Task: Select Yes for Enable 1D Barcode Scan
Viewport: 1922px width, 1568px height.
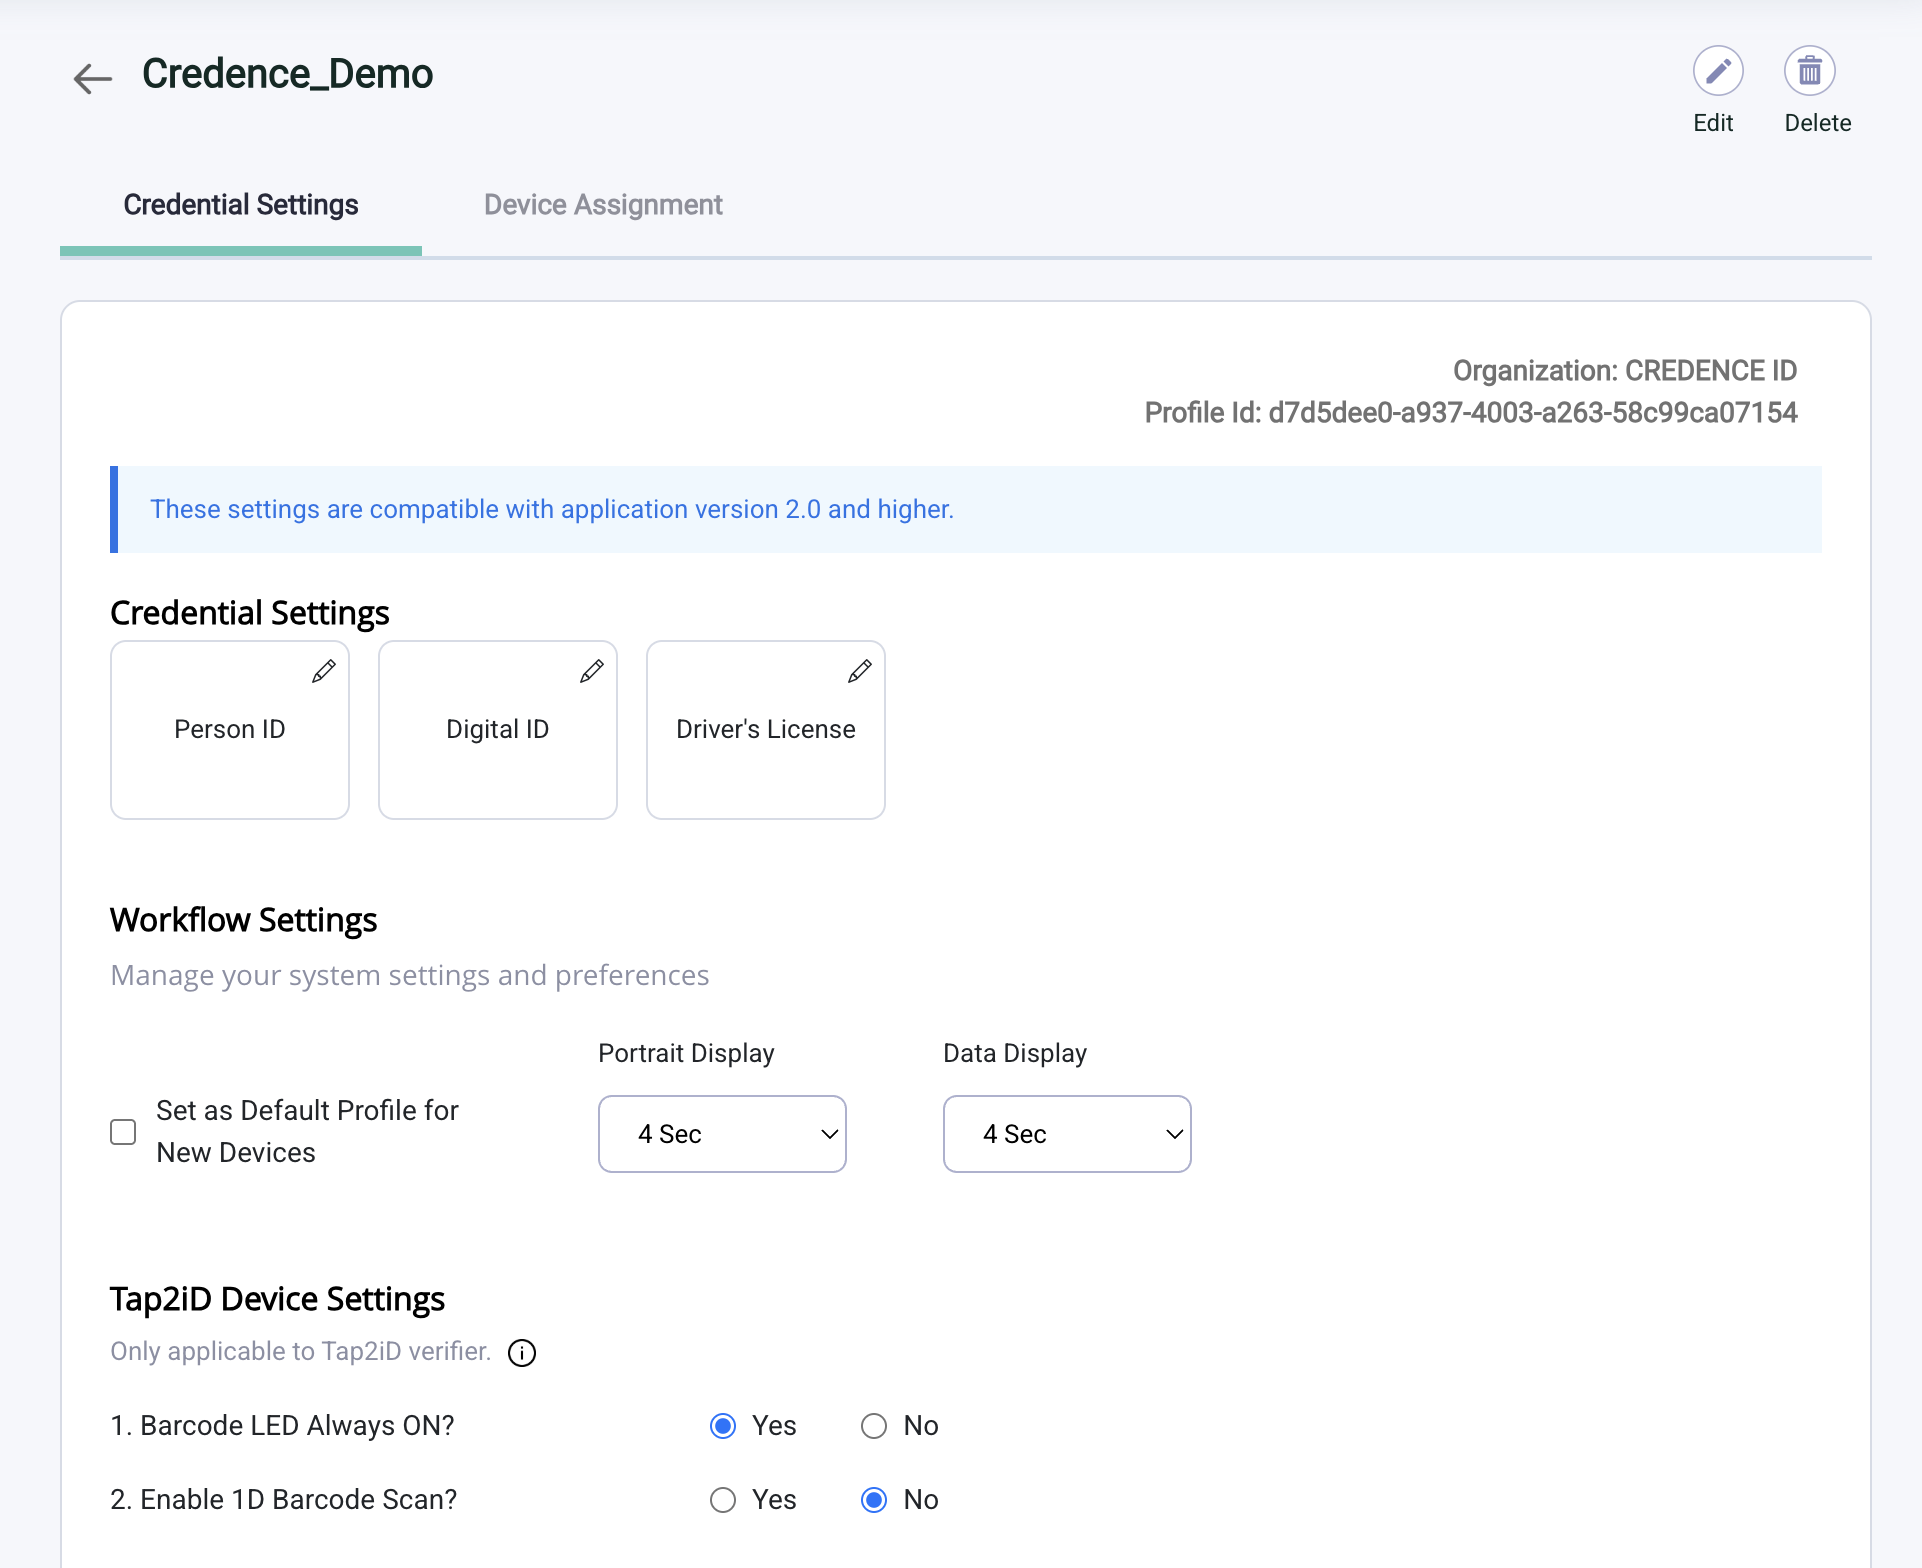Action: coord(723,1500)
